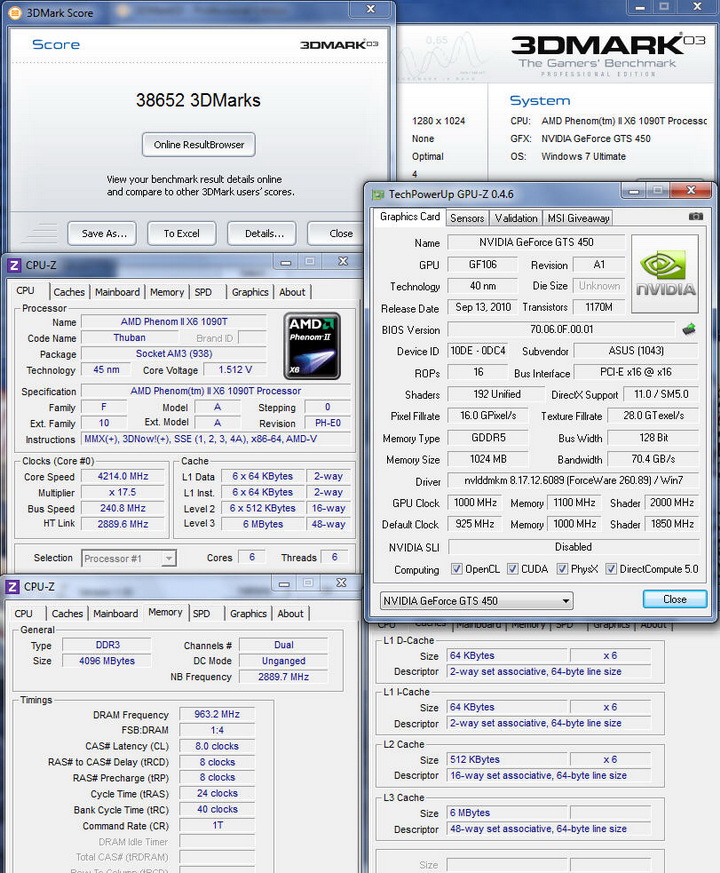Click the DRAM Frequency value 963.2 MHz

[217, 714]
